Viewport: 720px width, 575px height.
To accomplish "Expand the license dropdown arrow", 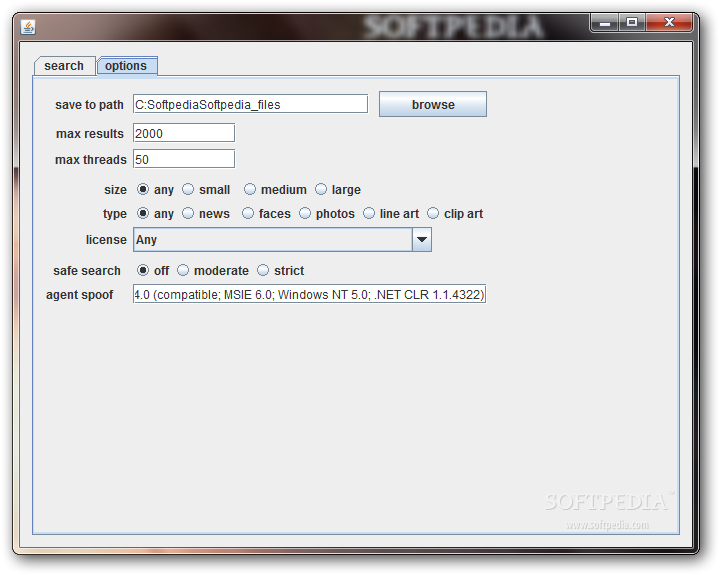I will [422, 240].
